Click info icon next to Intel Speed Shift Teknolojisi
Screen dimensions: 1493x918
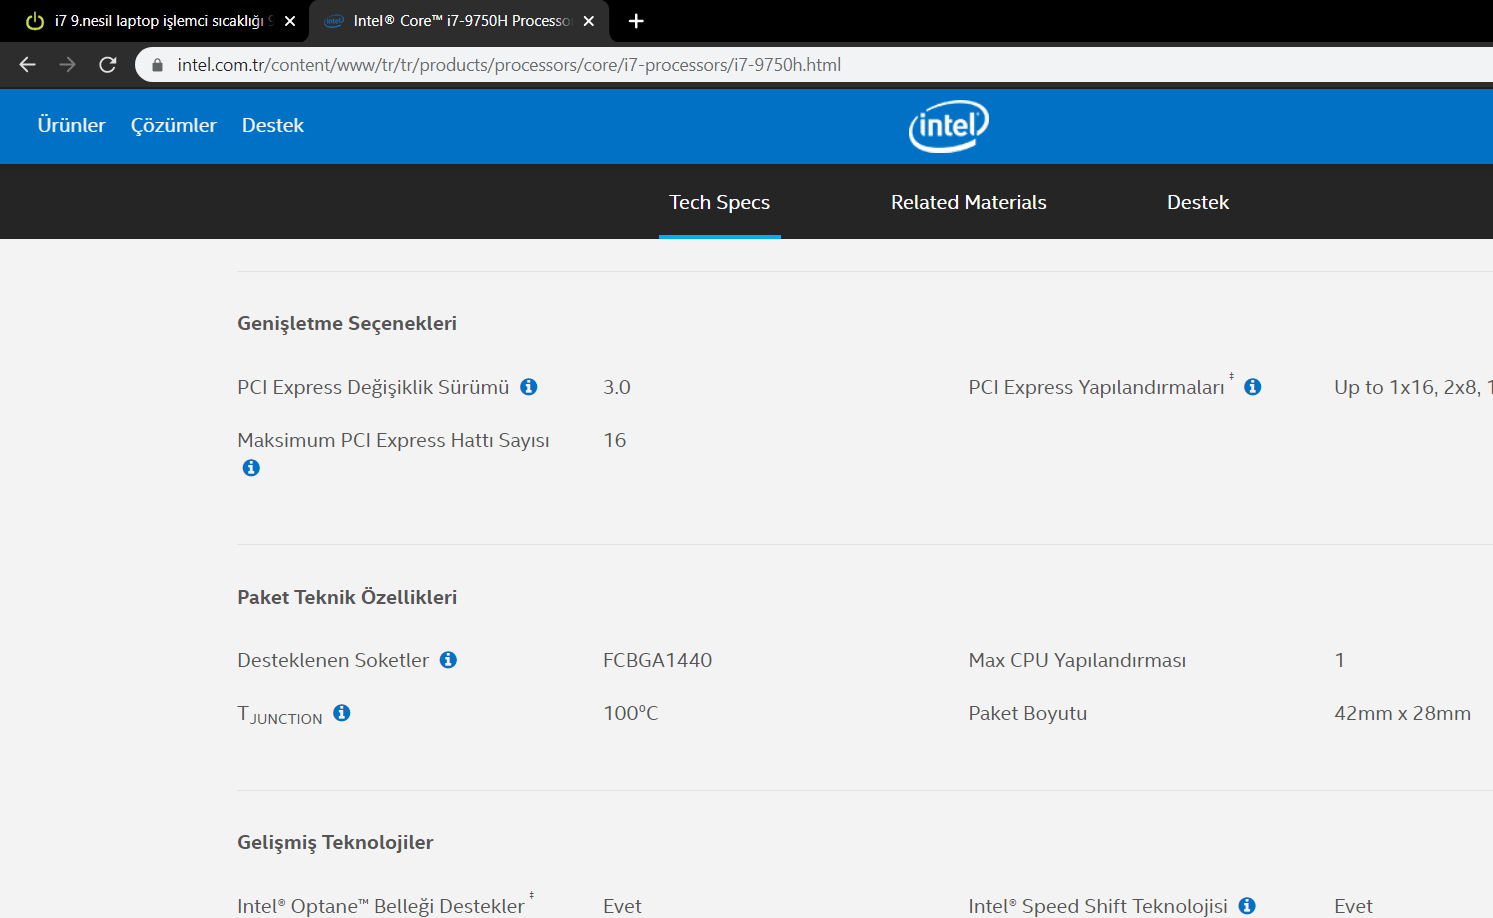click(1247, 906)
